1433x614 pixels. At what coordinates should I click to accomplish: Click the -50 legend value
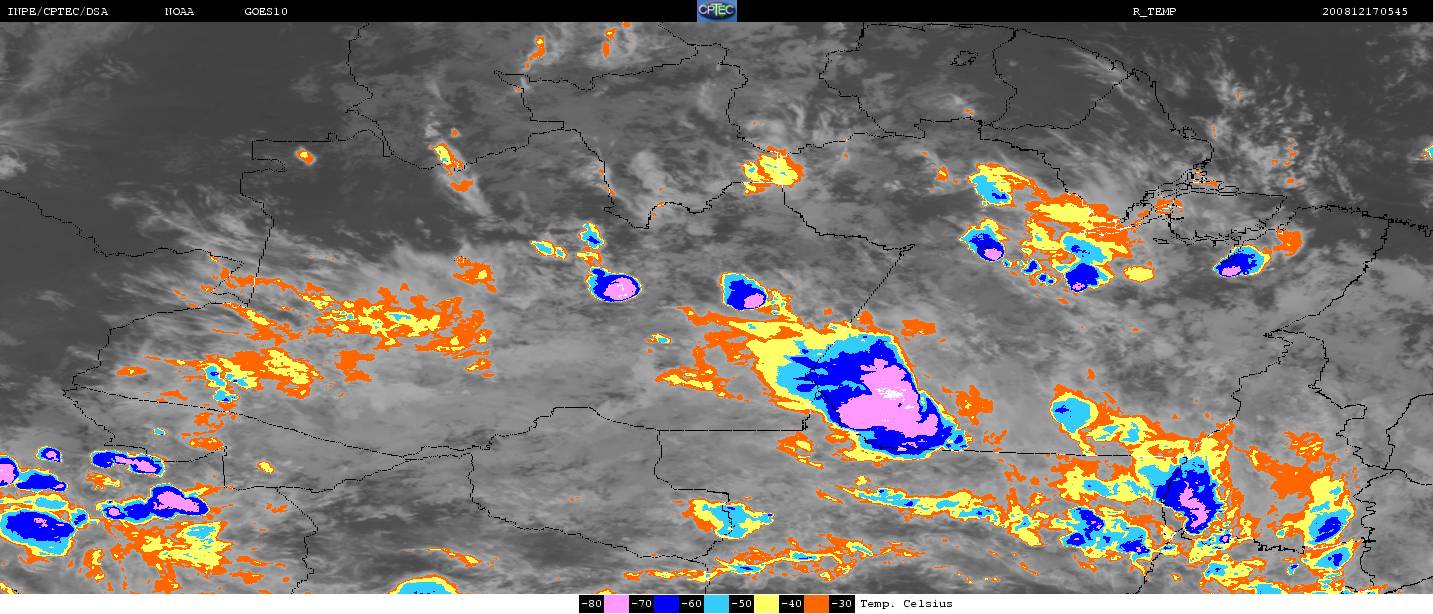tap(741, 604)
